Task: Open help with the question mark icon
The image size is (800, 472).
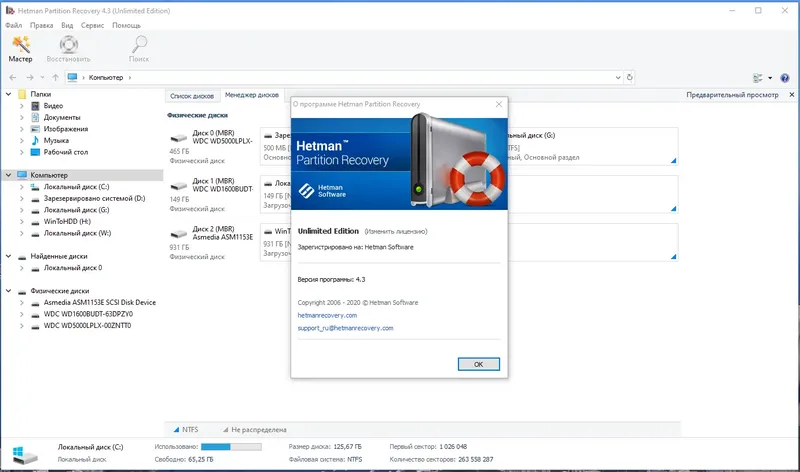Action: pos(785,78)
